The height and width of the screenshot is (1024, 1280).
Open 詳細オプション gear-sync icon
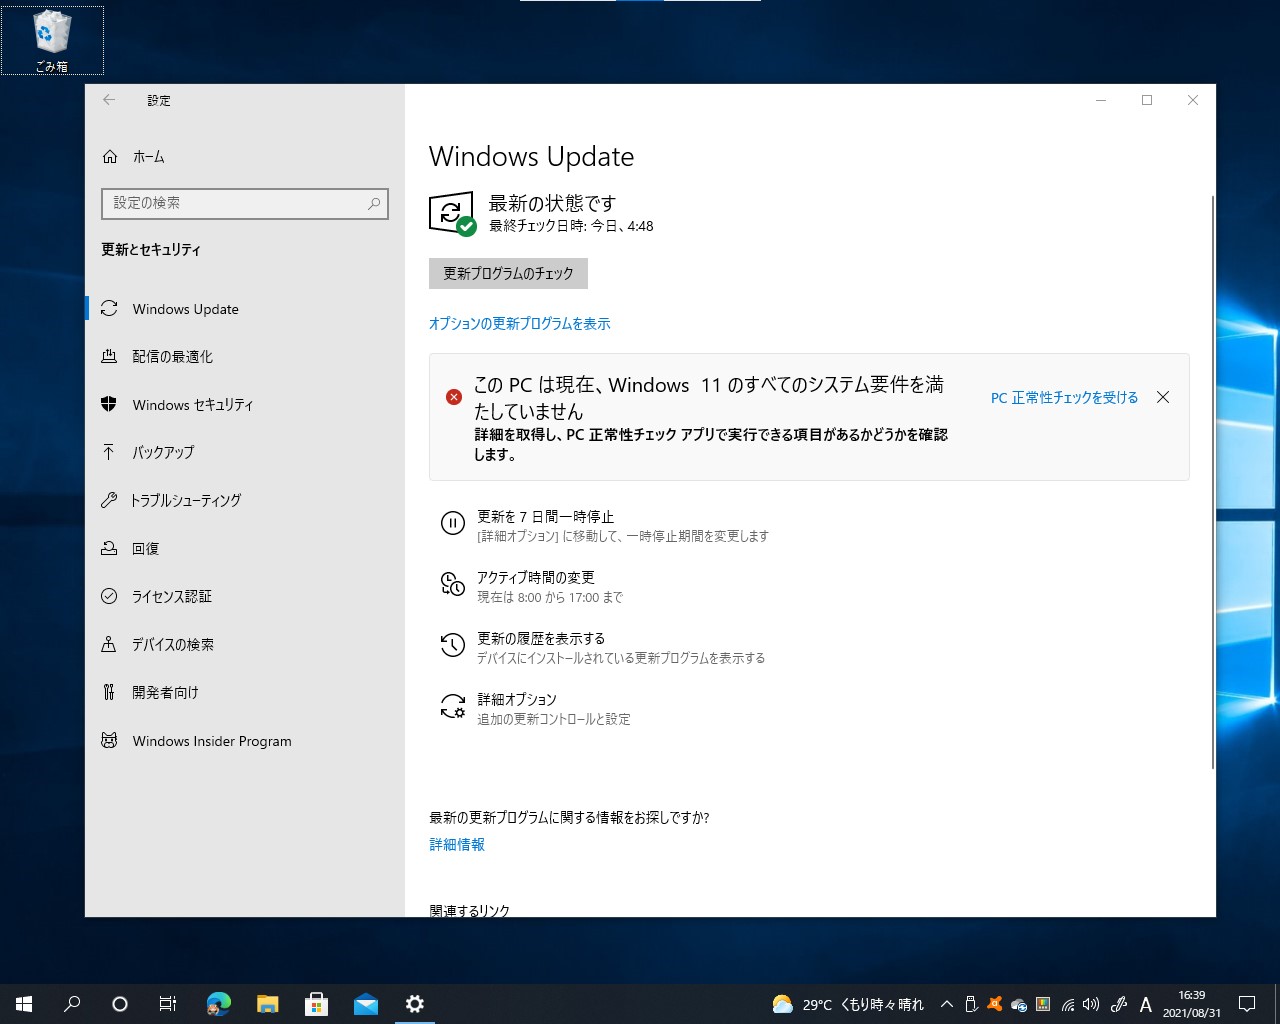tap(453, 706)
